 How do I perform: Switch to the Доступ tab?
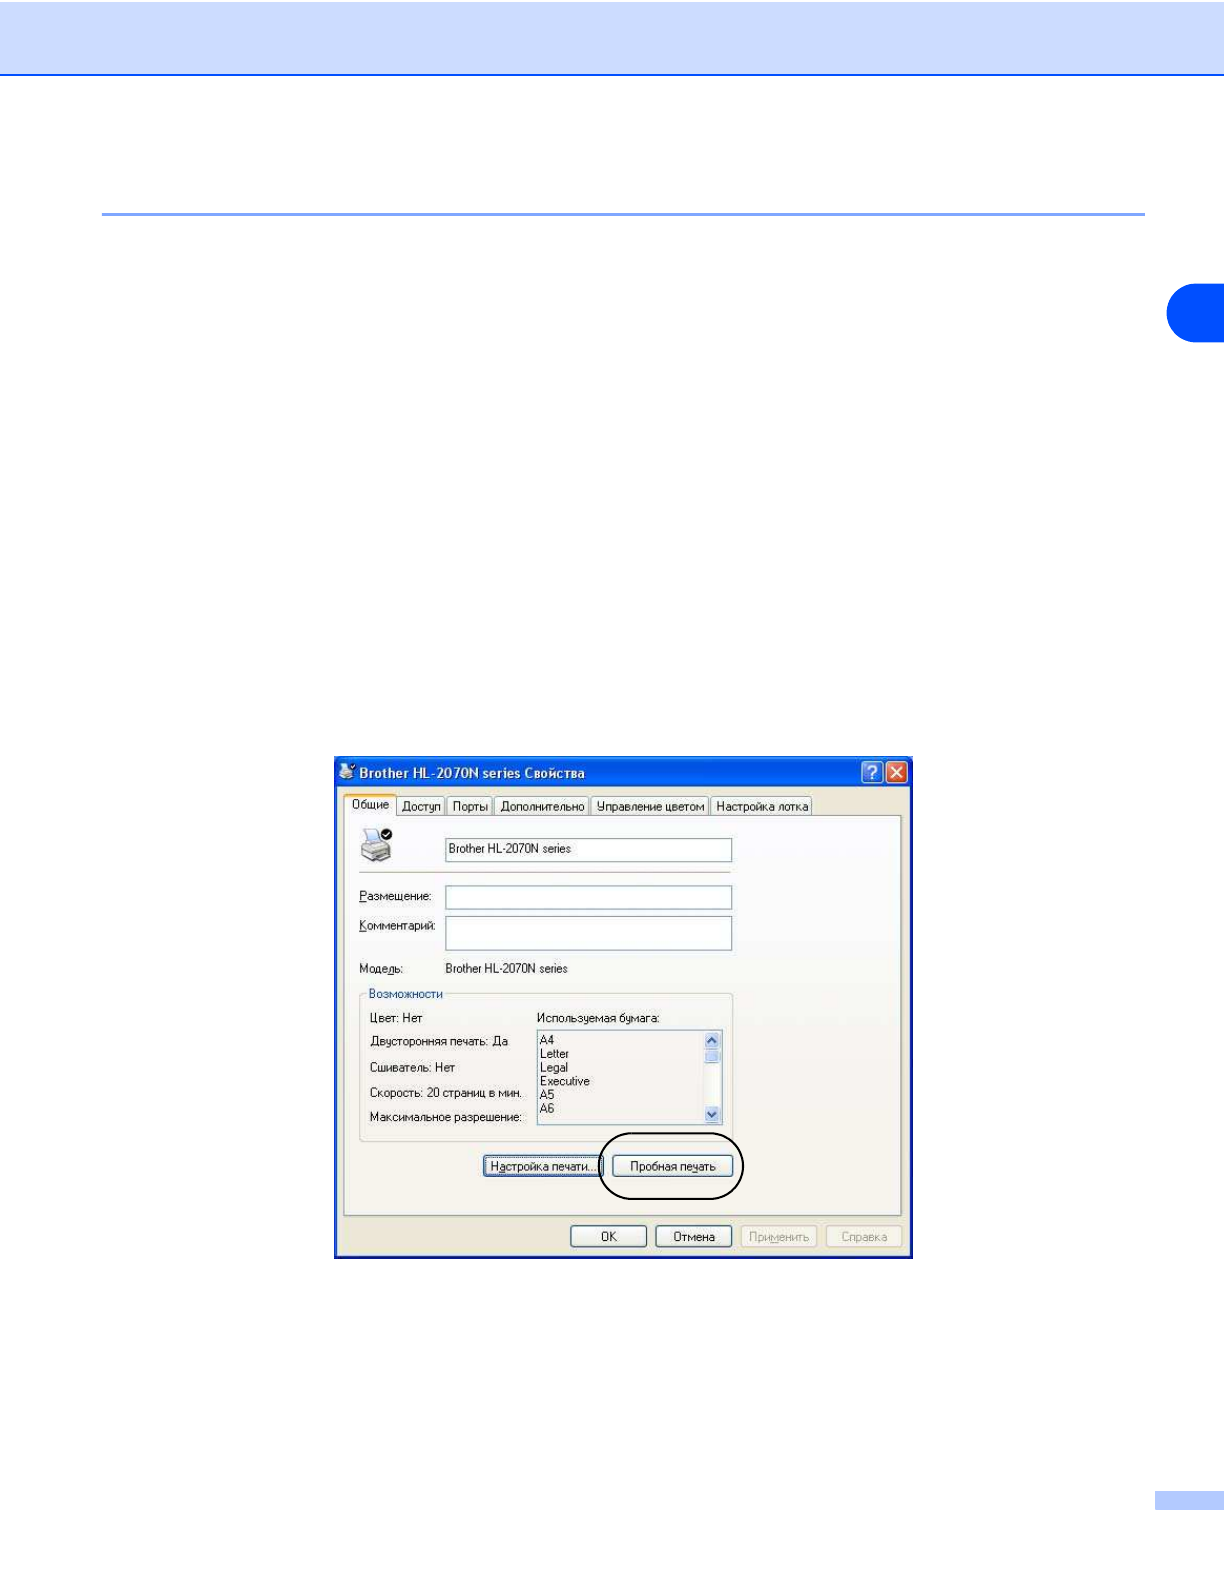click(x=421, y=806)
